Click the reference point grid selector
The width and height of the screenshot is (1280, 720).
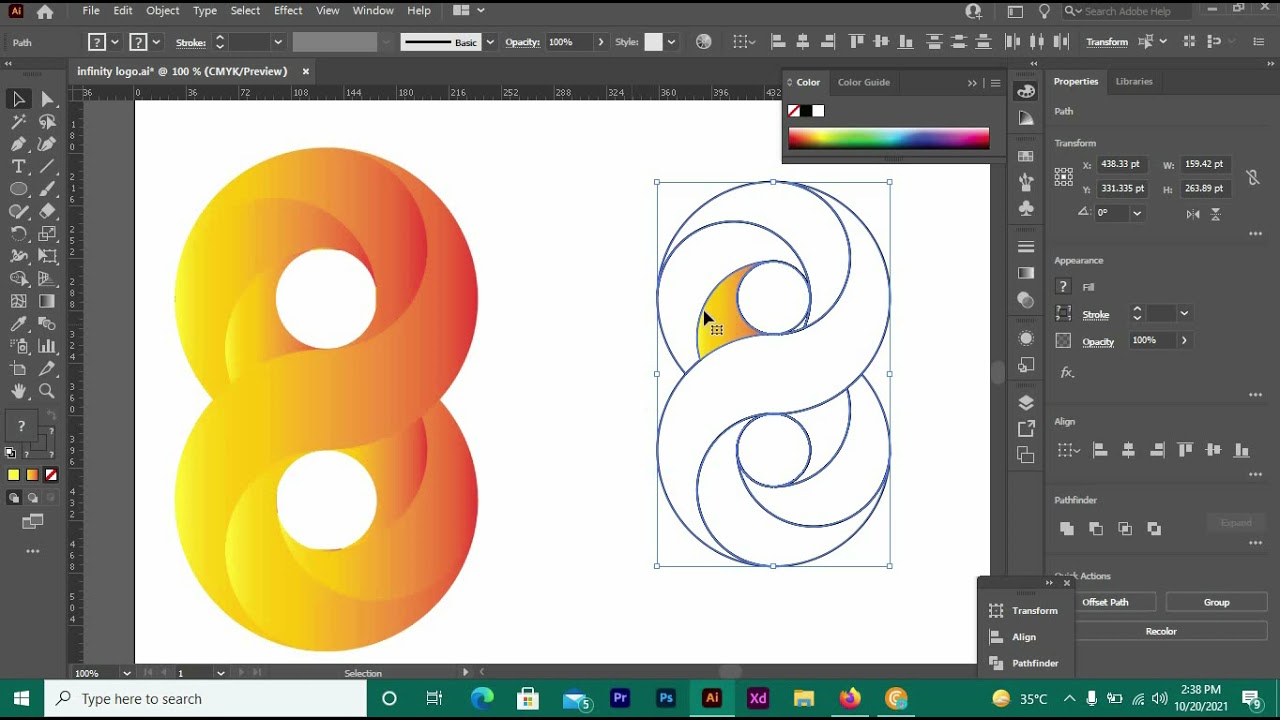point(1063,176)
